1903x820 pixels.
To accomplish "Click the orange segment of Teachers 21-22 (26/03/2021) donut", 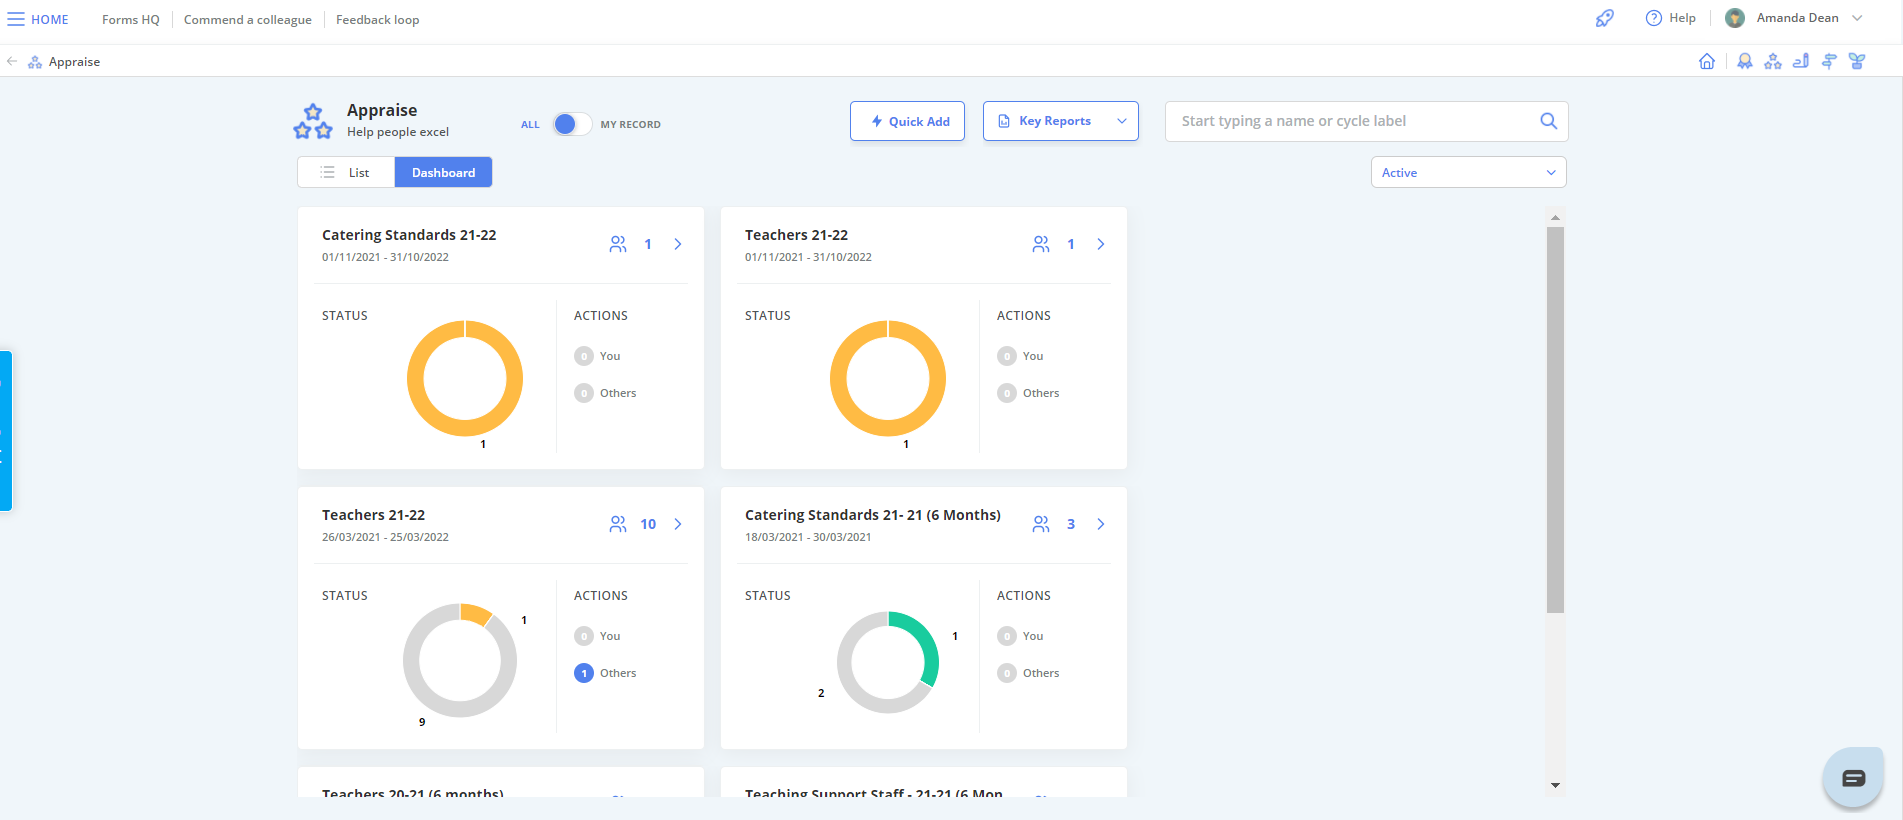I will tap(476, 612).
